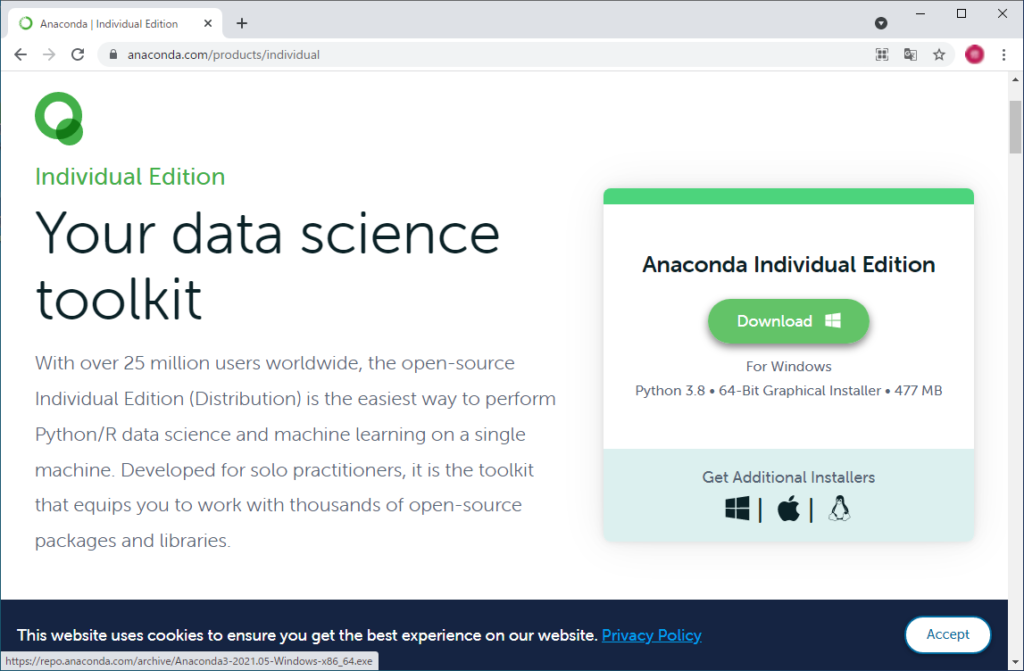Image resolution: width=1024 pixels, height=671 pixels.
Task: Accept the cookies notice
Action: click(x=947, y=634)
